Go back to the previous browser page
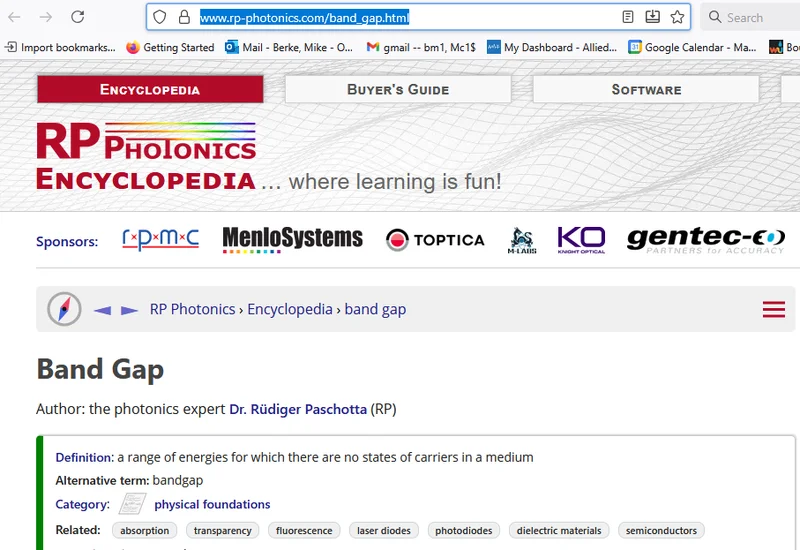 [14, 17]
